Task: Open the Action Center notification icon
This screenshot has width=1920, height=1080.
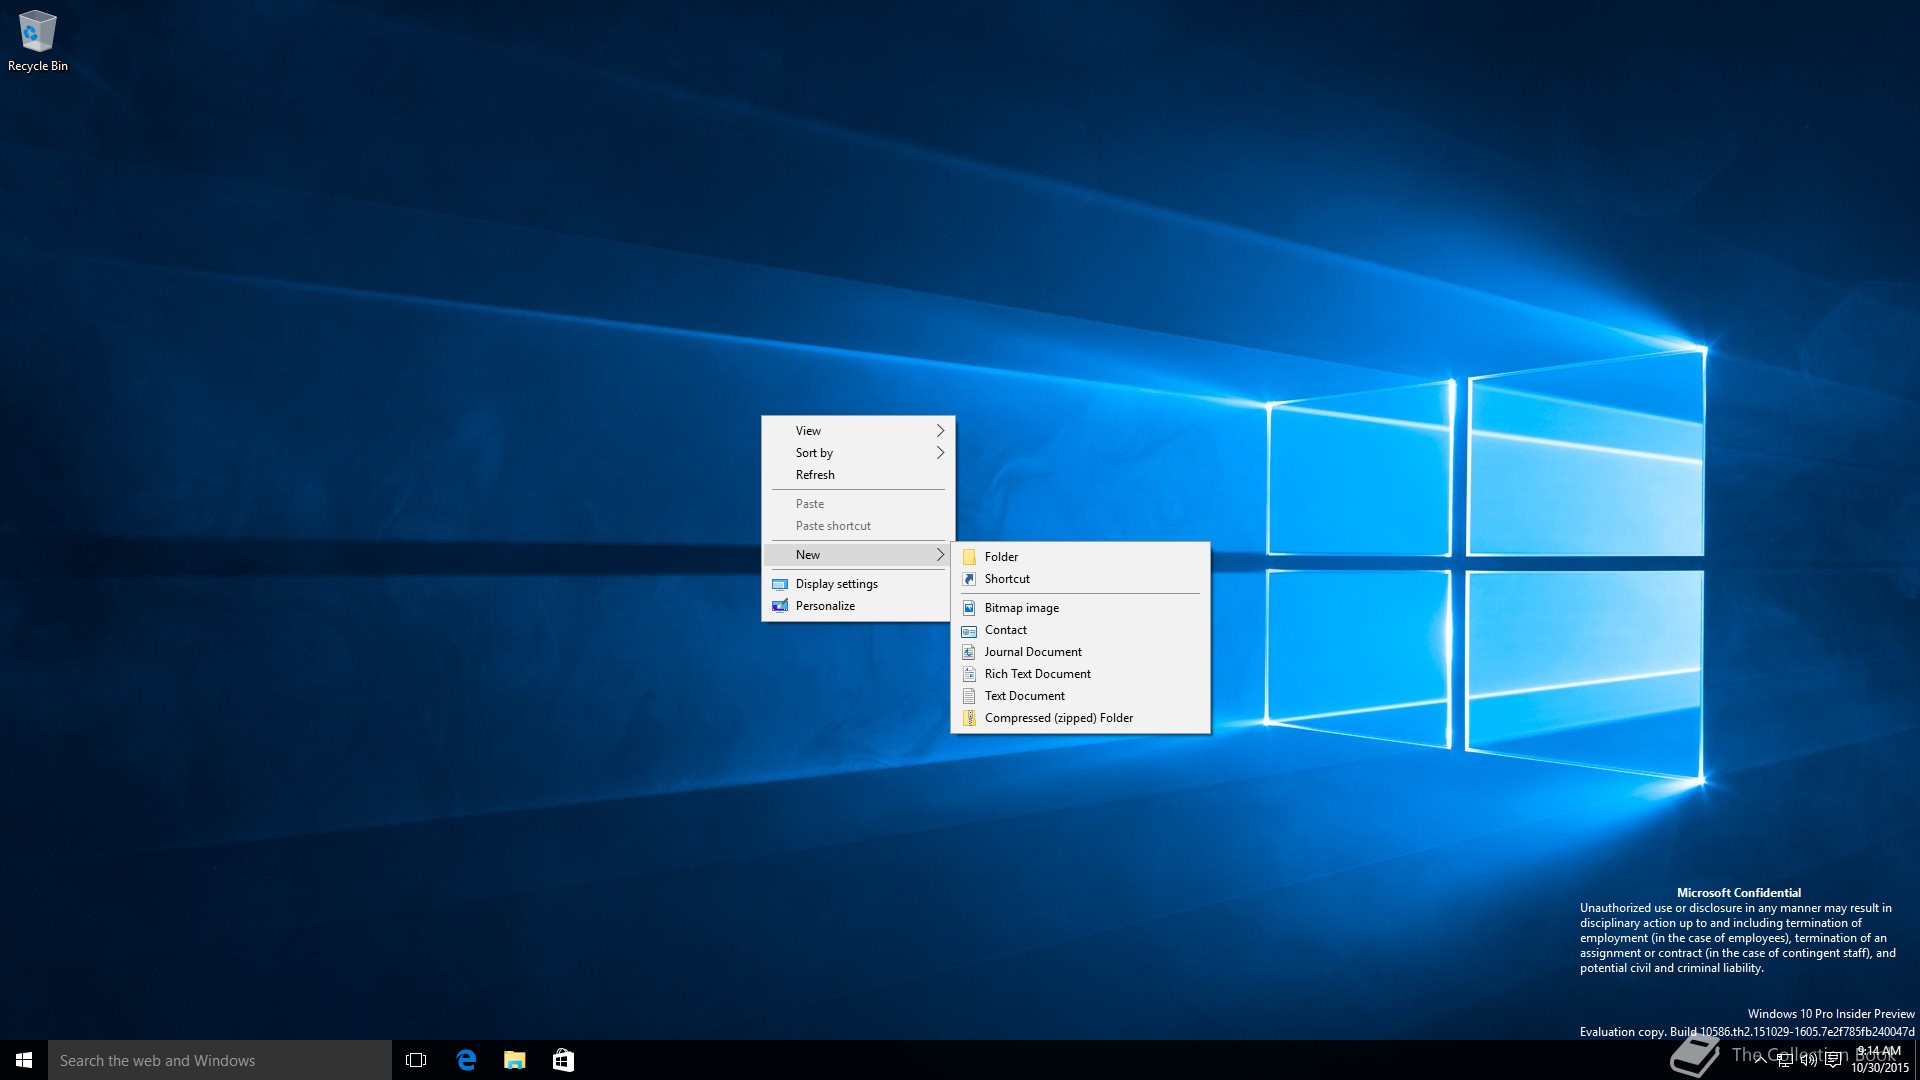Action: click(x=1833, y=1060)
